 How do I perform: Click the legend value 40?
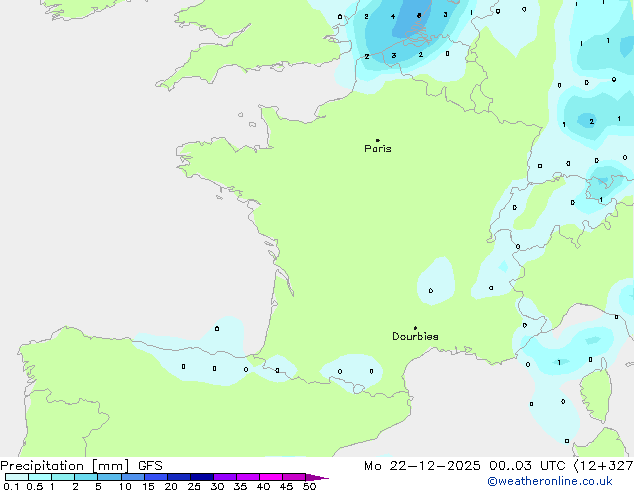263,486
